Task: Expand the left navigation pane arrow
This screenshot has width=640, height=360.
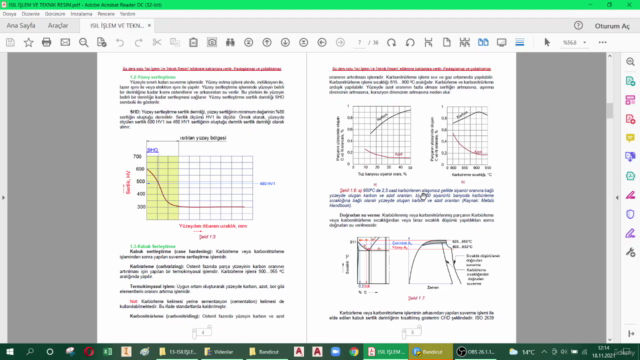Action: (4, 198)
